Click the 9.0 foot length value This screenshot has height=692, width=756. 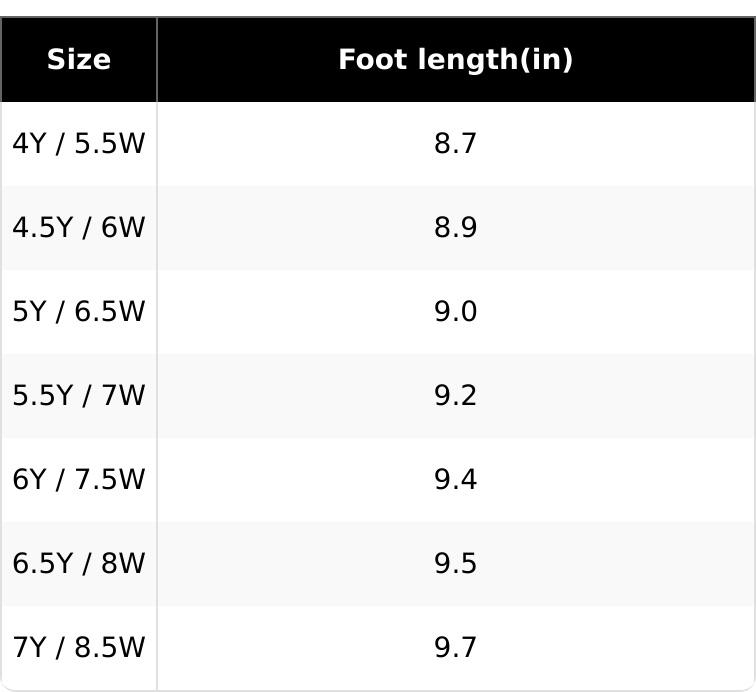click(455, 312)
